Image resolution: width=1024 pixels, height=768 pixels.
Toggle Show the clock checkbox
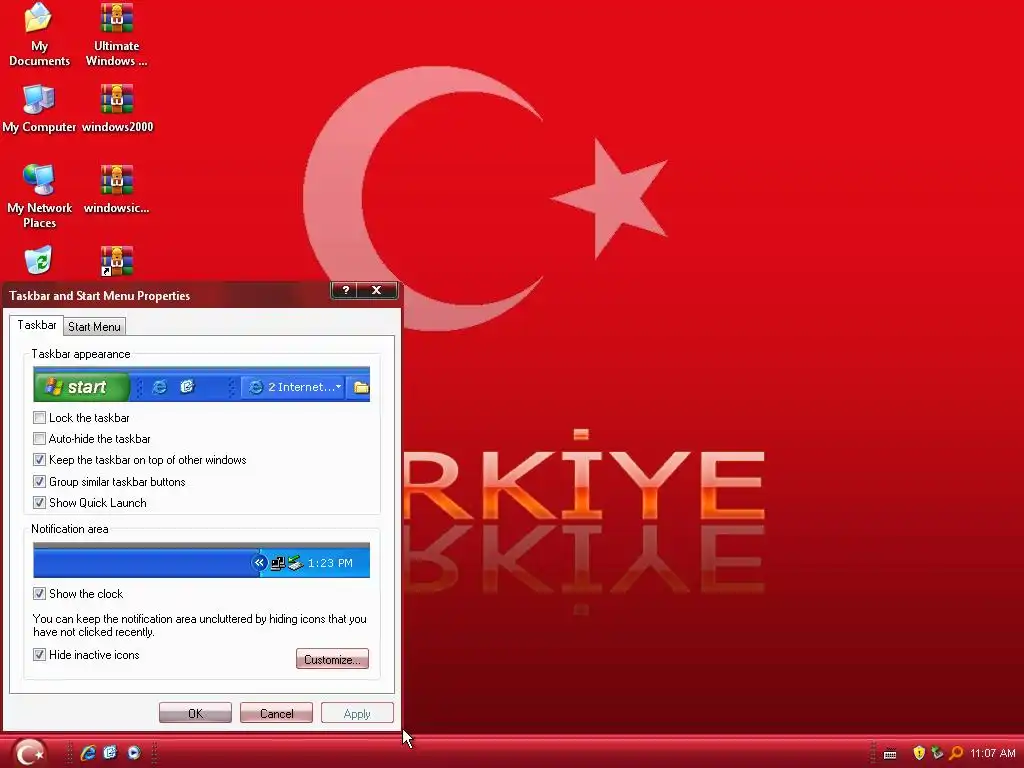(39, 594)
